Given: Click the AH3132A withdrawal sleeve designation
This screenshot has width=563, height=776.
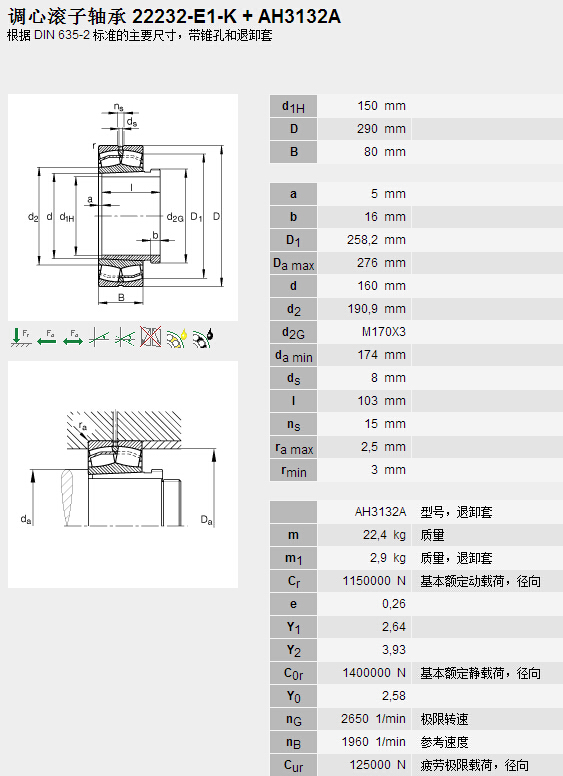Looking at the screenshot, I should (380, 512).
